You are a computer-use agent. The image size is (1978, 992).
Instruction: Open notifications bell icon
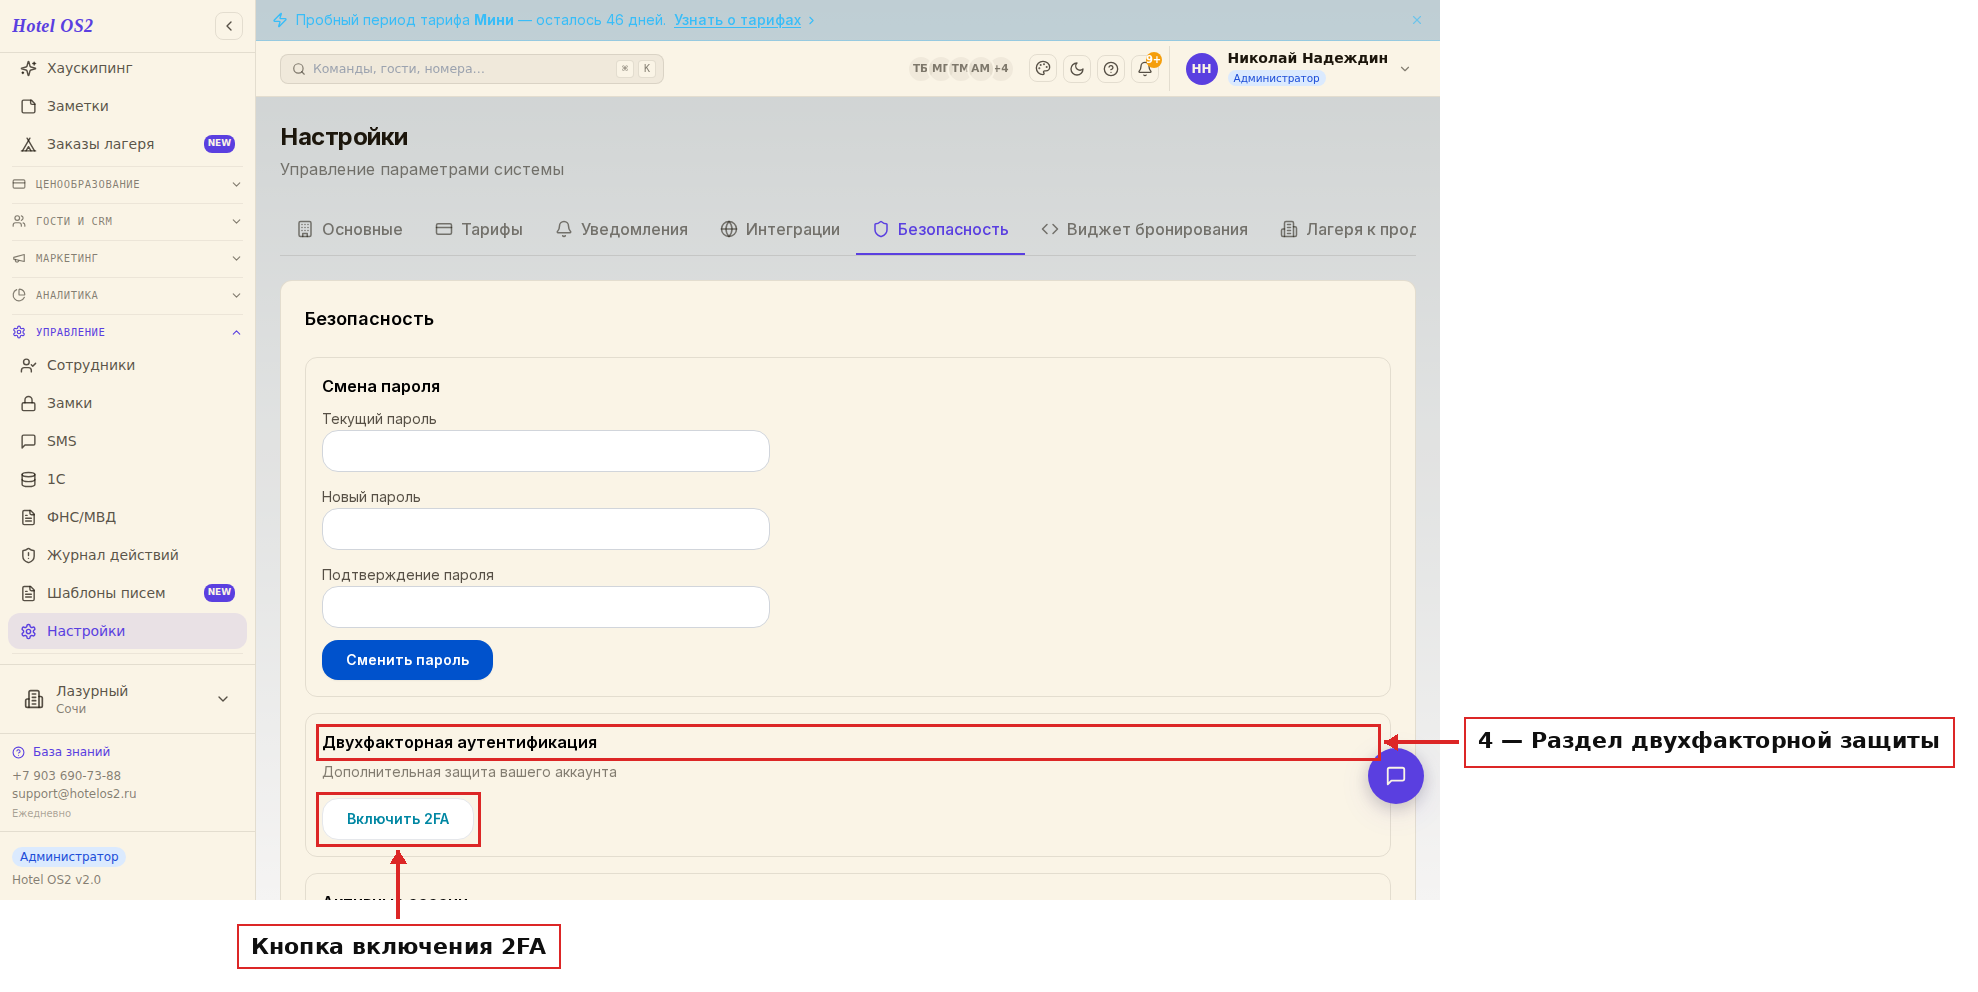tap(1145, 69)
